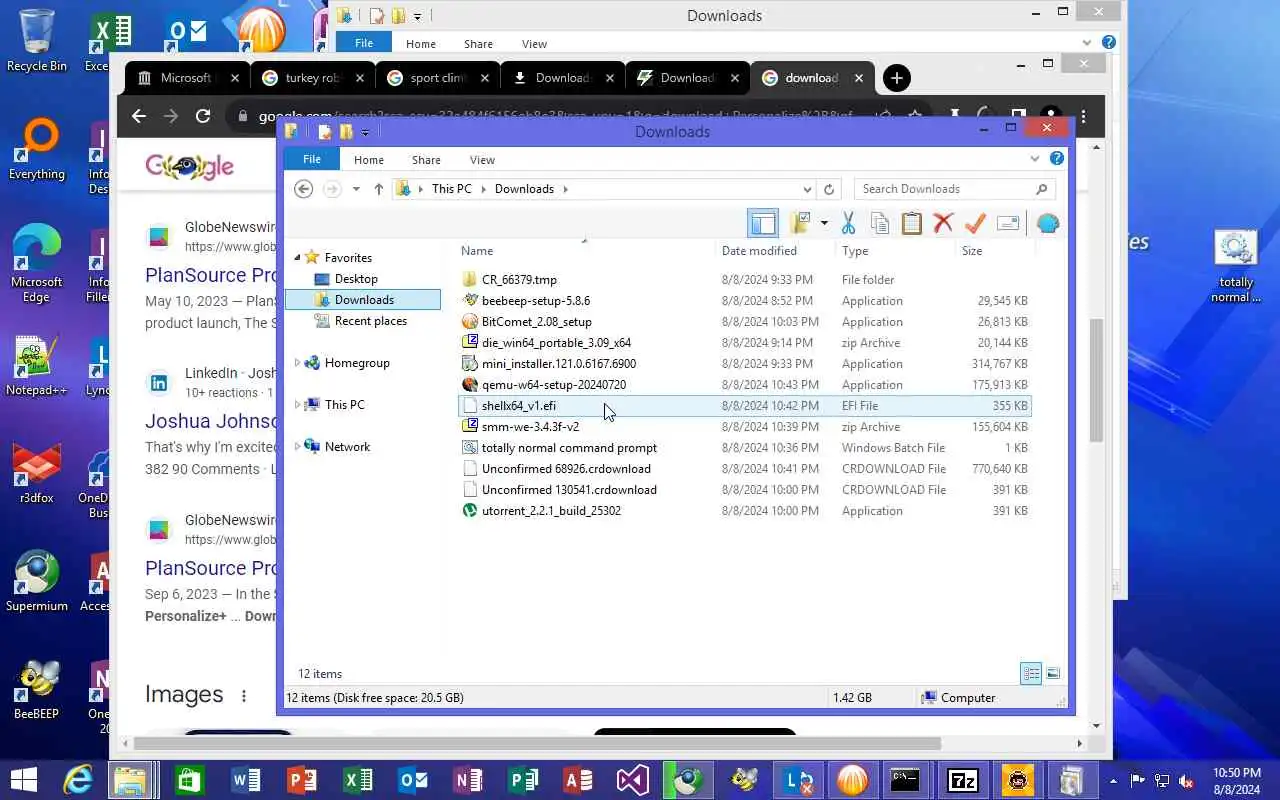This screenshot has width=1280, height=800.
Task: Open Internet Explorer from the taskbar
Action: pos(77,779)
